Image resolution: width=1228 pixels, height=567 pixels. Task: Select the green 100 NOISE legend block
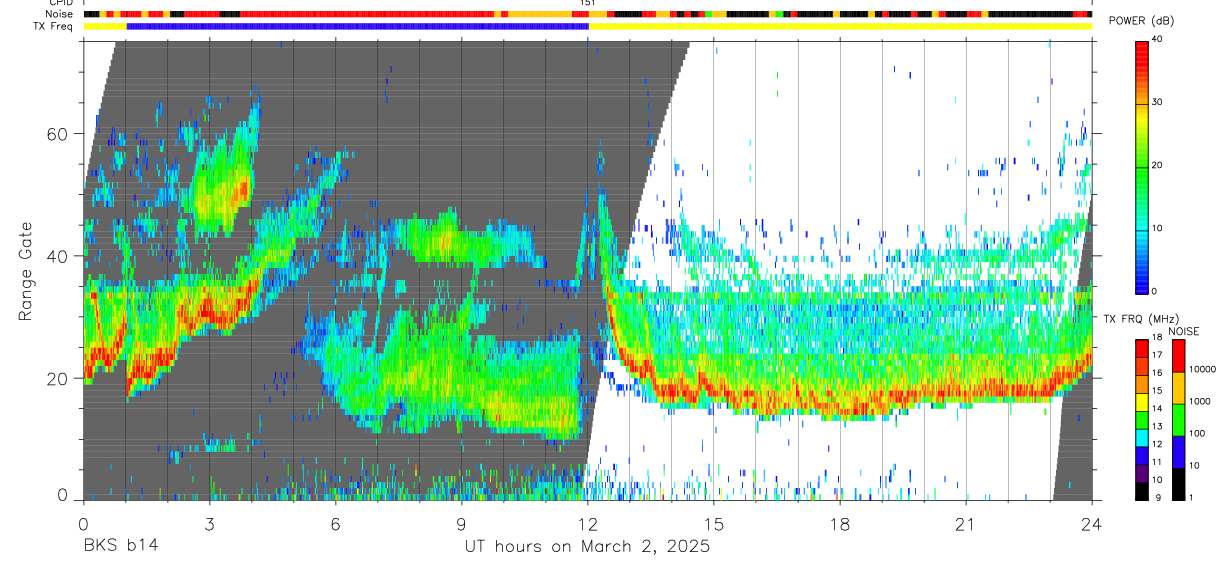[x=1179, y=419]
